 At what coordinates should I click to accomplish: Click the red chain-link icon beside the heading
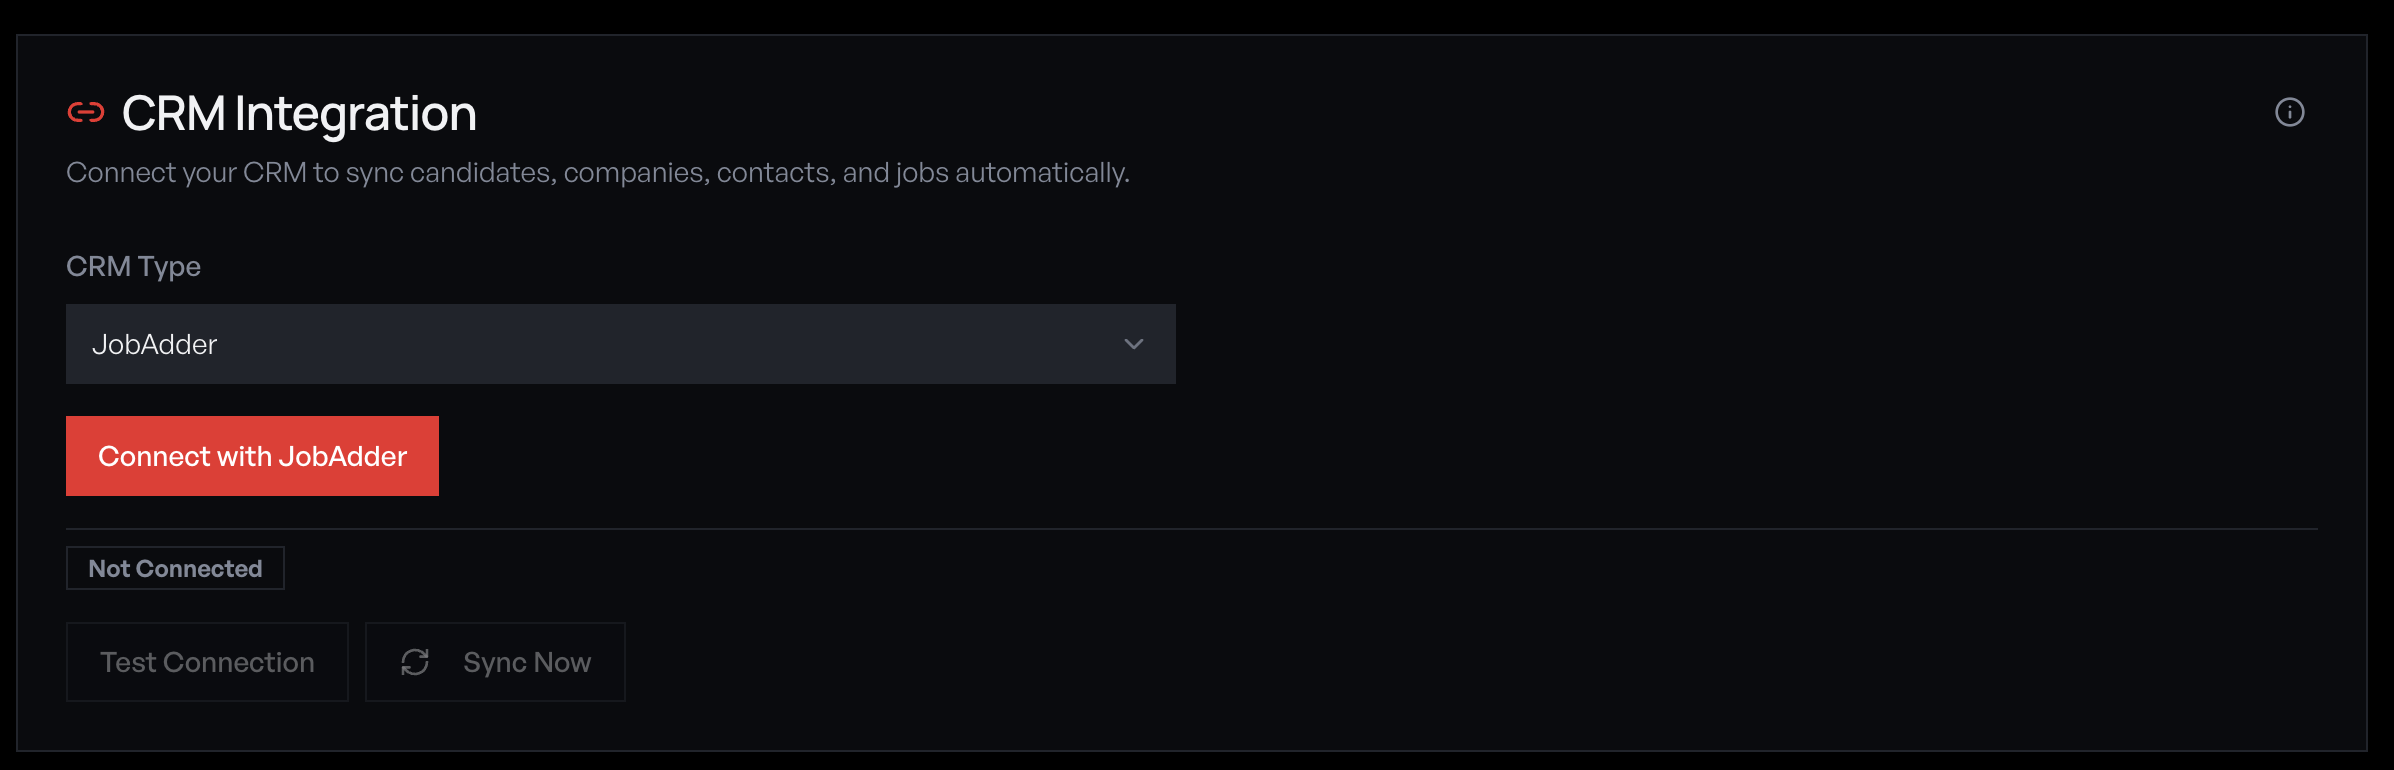coord(86,112)
